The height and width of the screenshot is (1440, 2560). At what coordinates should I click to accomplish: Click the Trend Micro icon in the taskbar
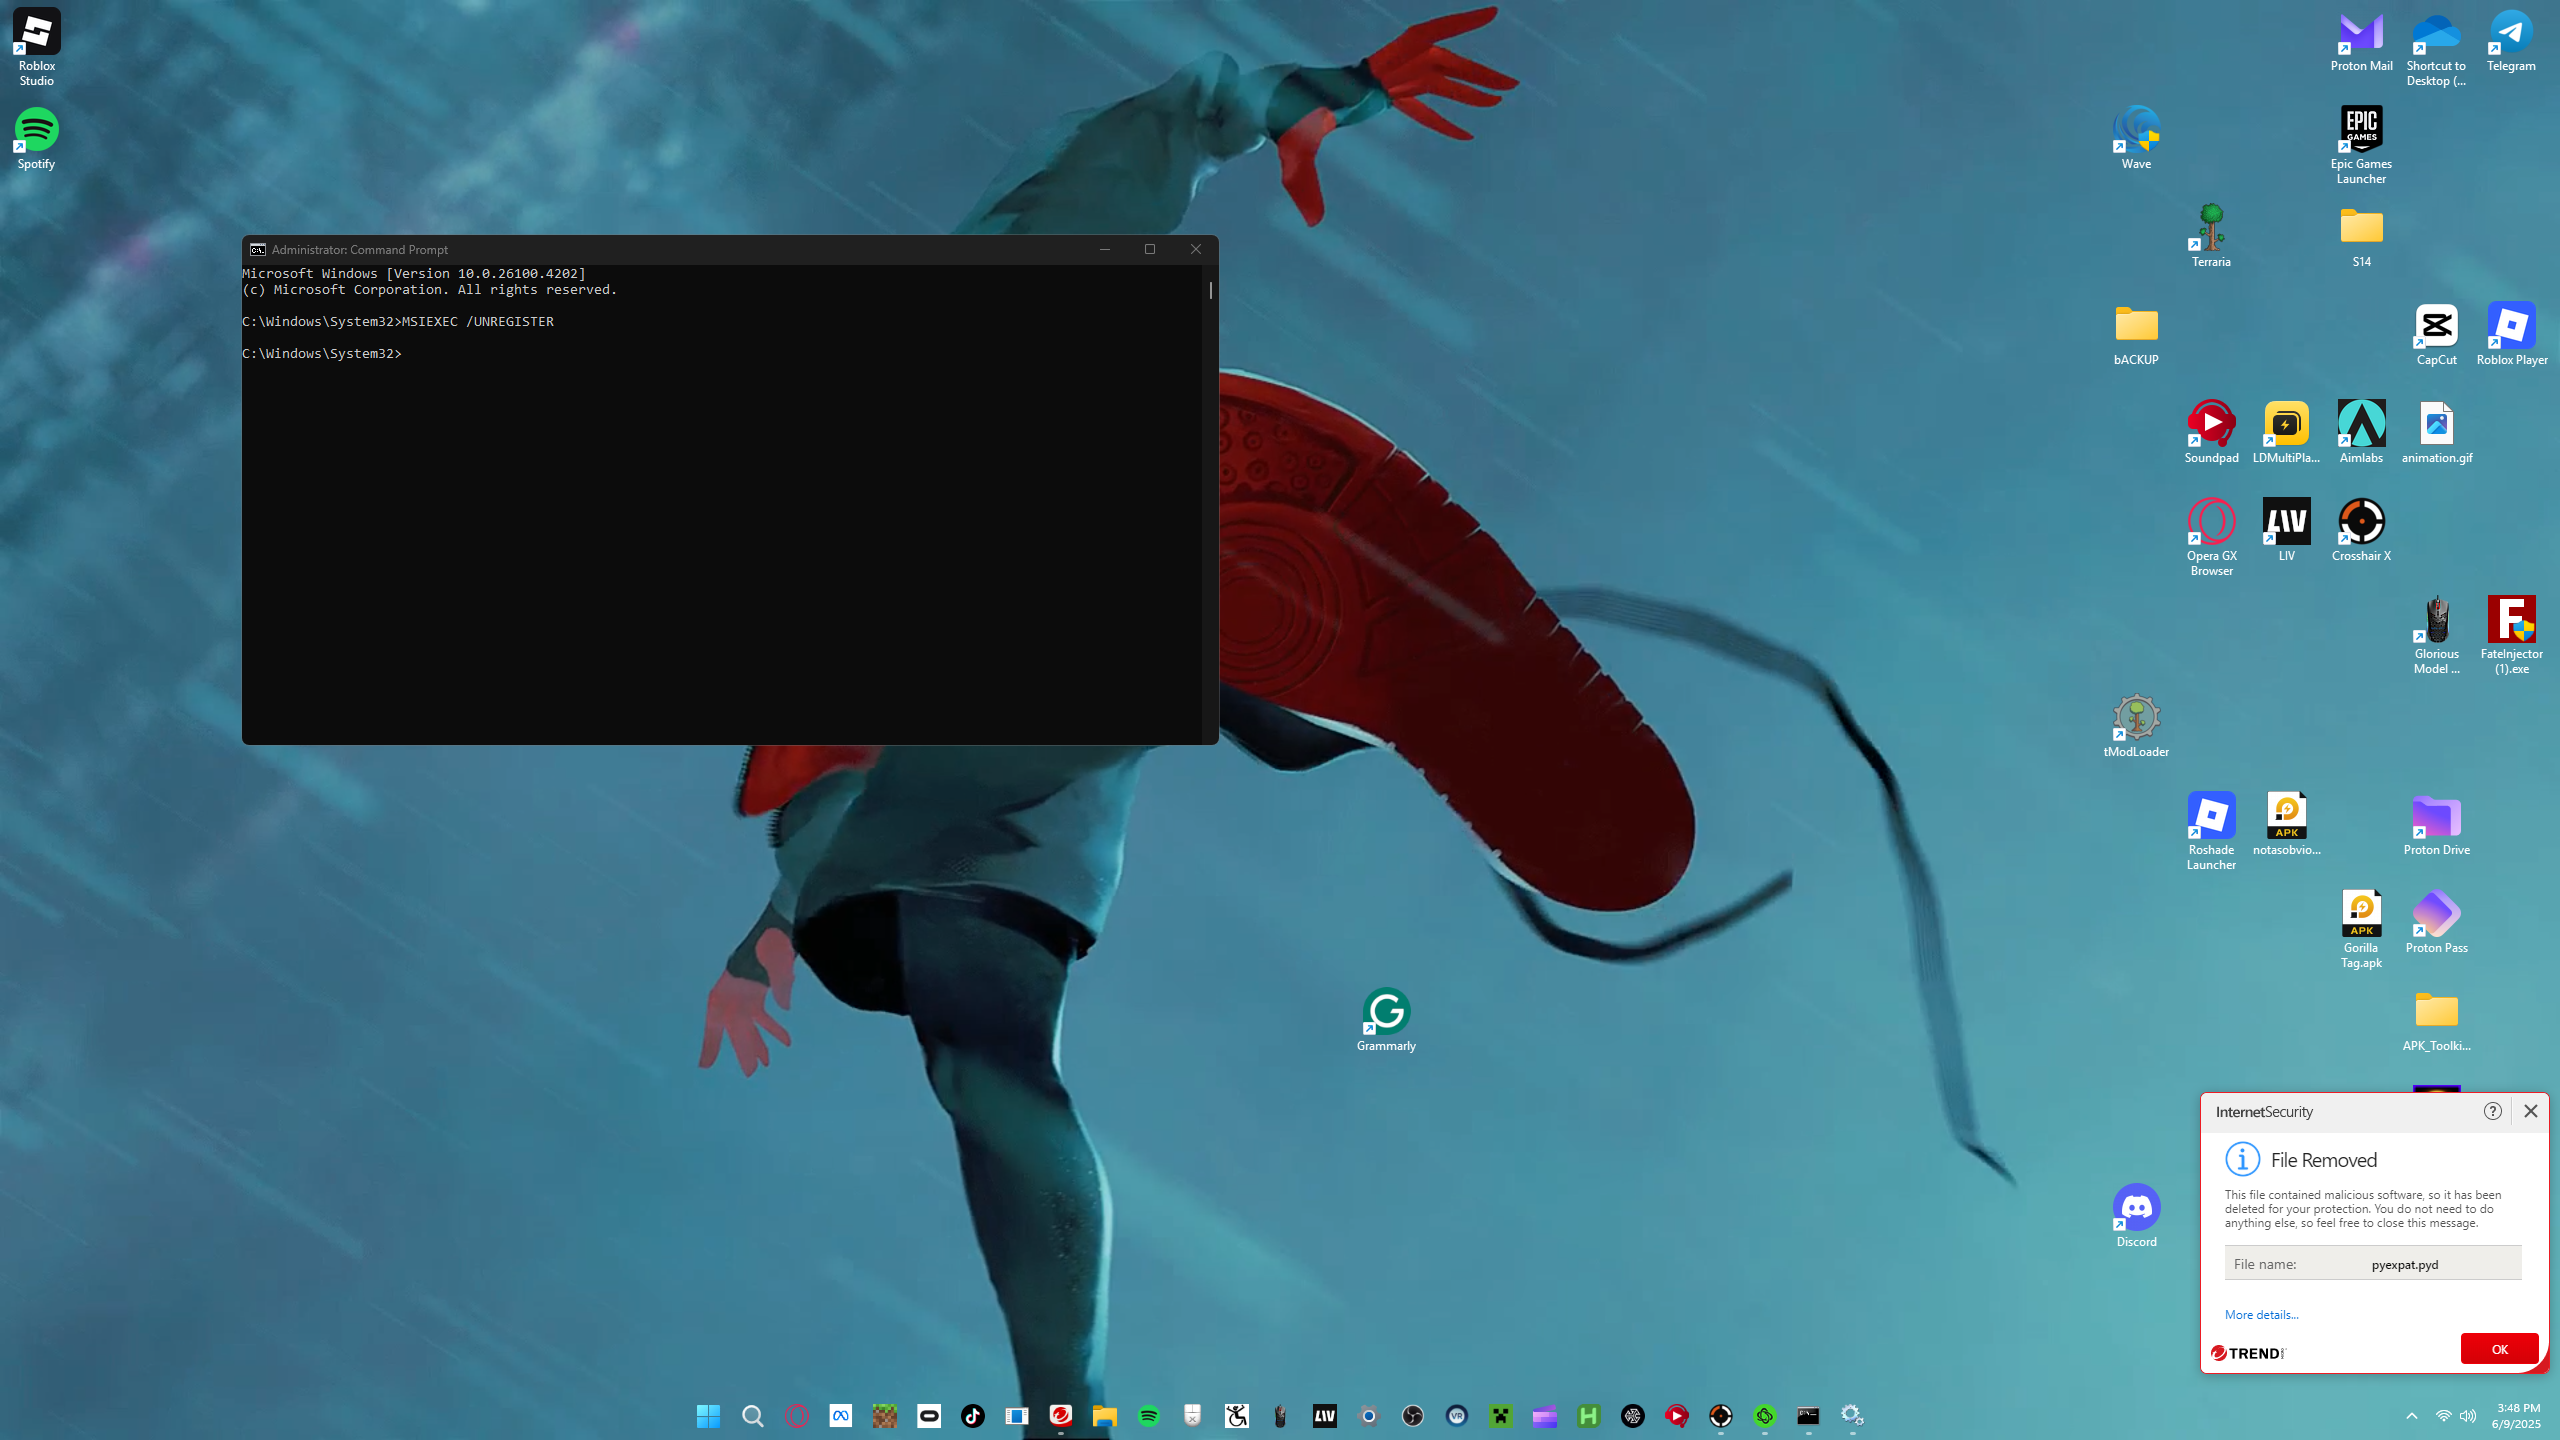tap(1060, 1415)
